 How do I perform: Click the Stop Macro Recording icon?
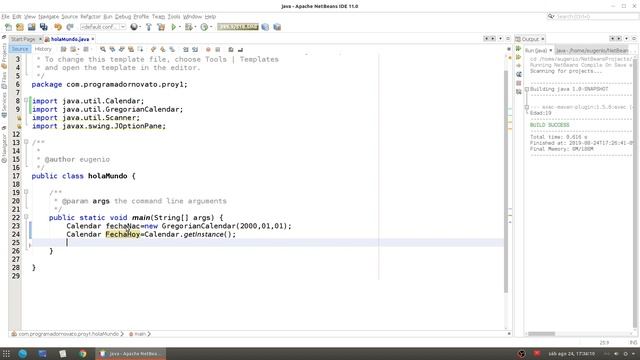218,49
